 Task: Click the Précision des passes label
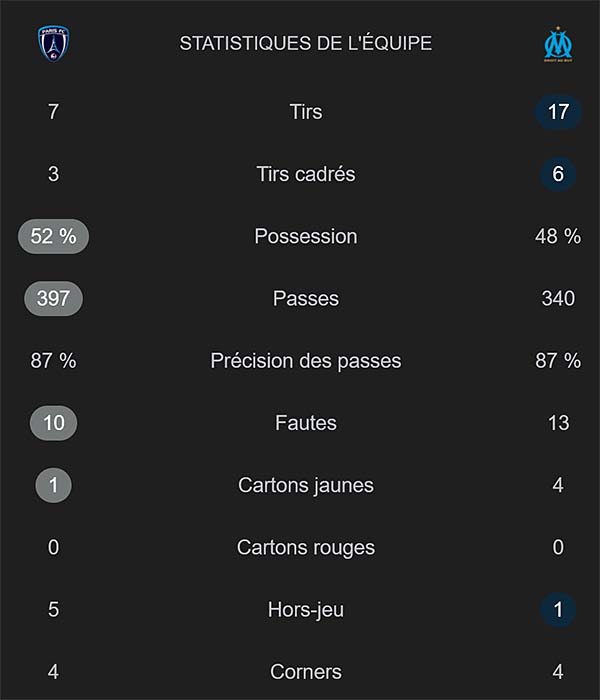pyautogui.click(x=306, y=361)
